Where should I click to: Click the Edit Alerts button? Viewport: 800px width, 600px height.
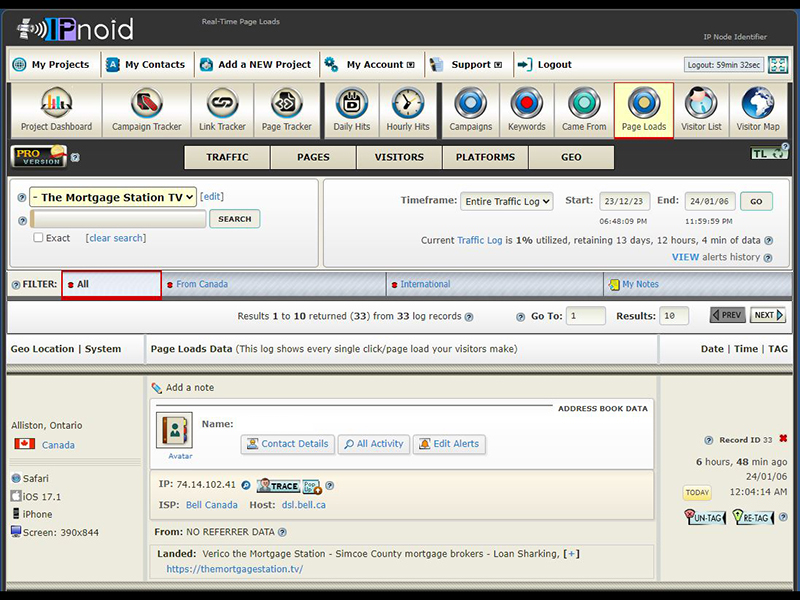[x=449, y=444]
